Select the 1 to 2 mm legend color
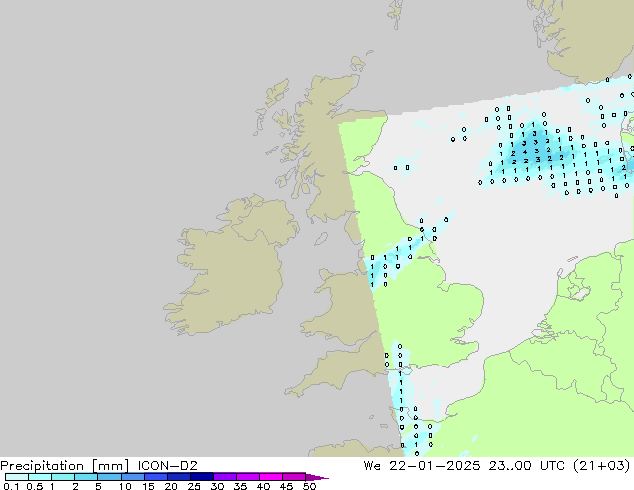634x490 pixels. point(64,477)
